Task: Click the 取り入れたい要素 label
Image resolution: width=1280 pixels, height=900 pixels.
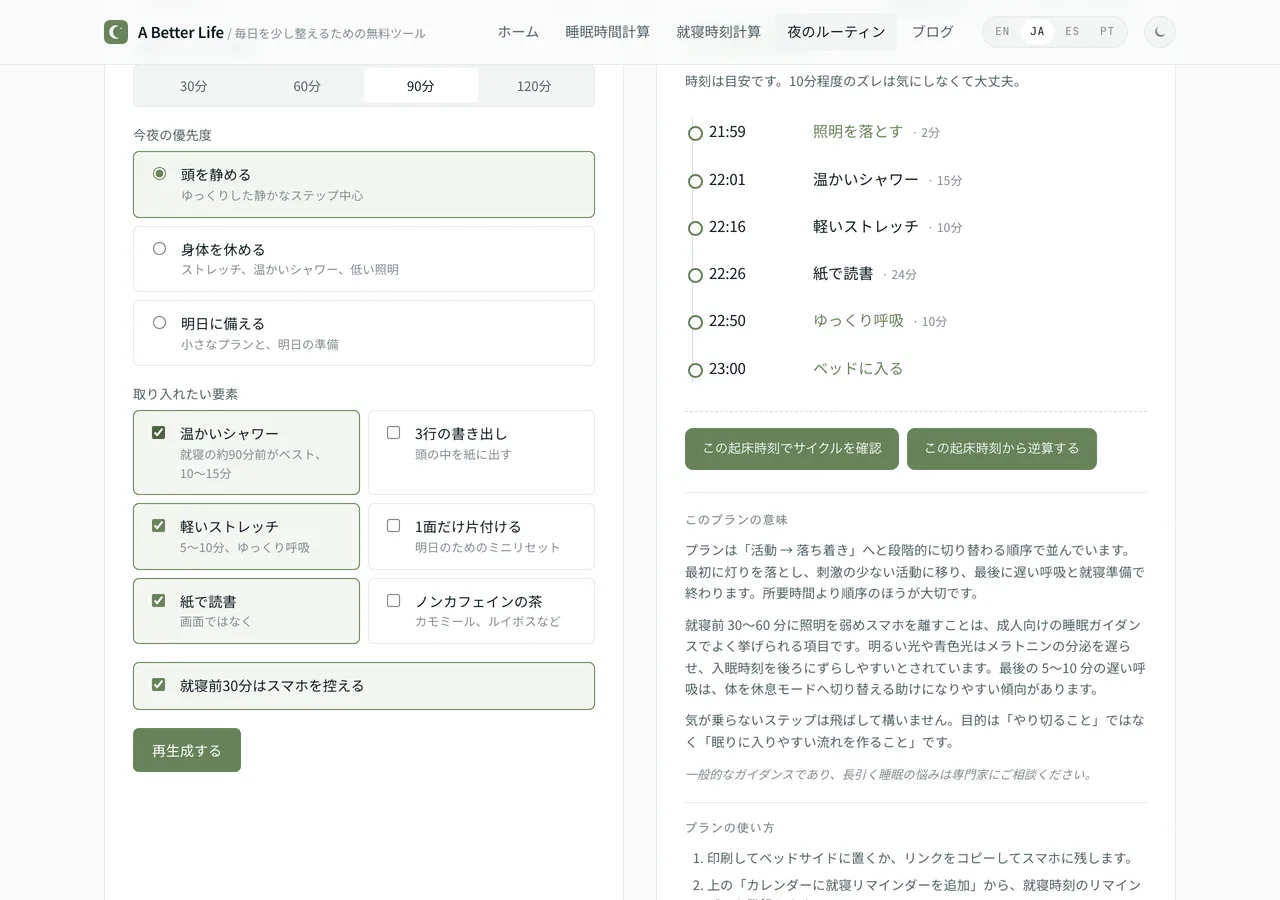Action: coord(185,394)
